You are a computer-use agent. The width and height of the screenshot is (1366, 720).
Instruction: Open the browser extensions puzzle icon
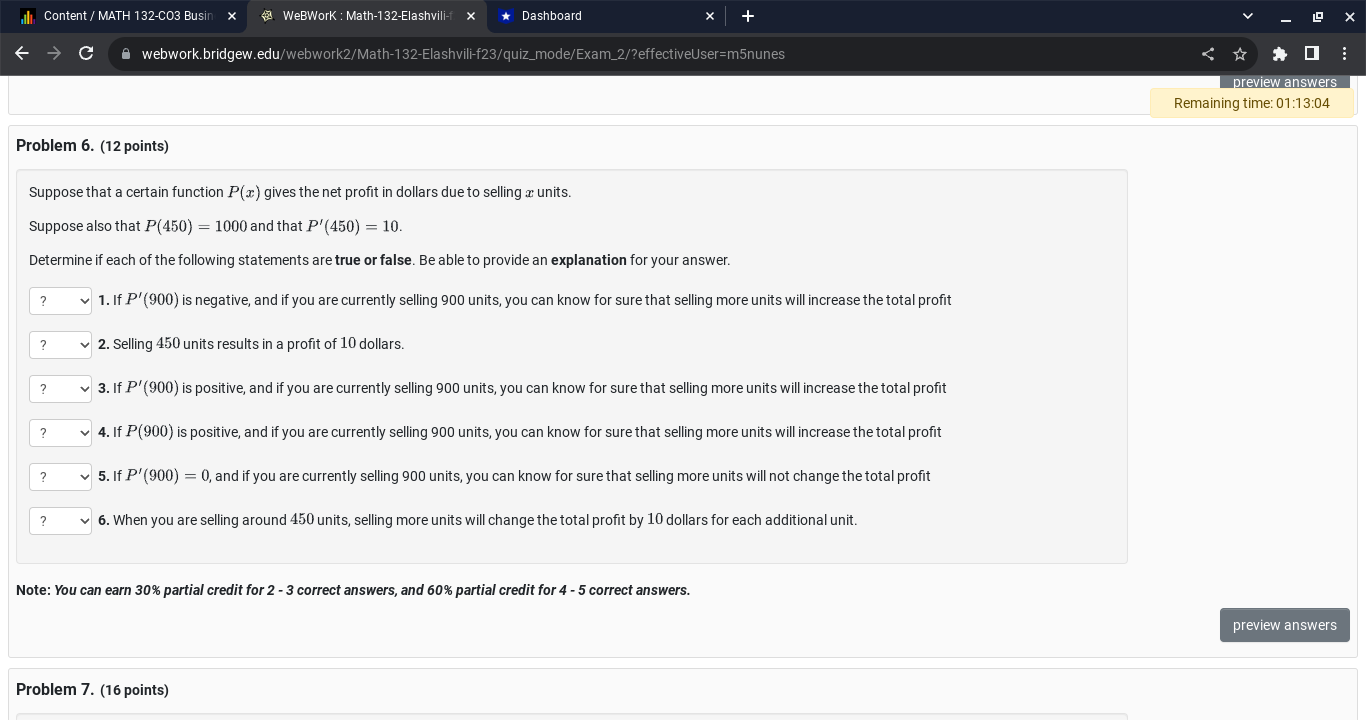pos(1280,54)
